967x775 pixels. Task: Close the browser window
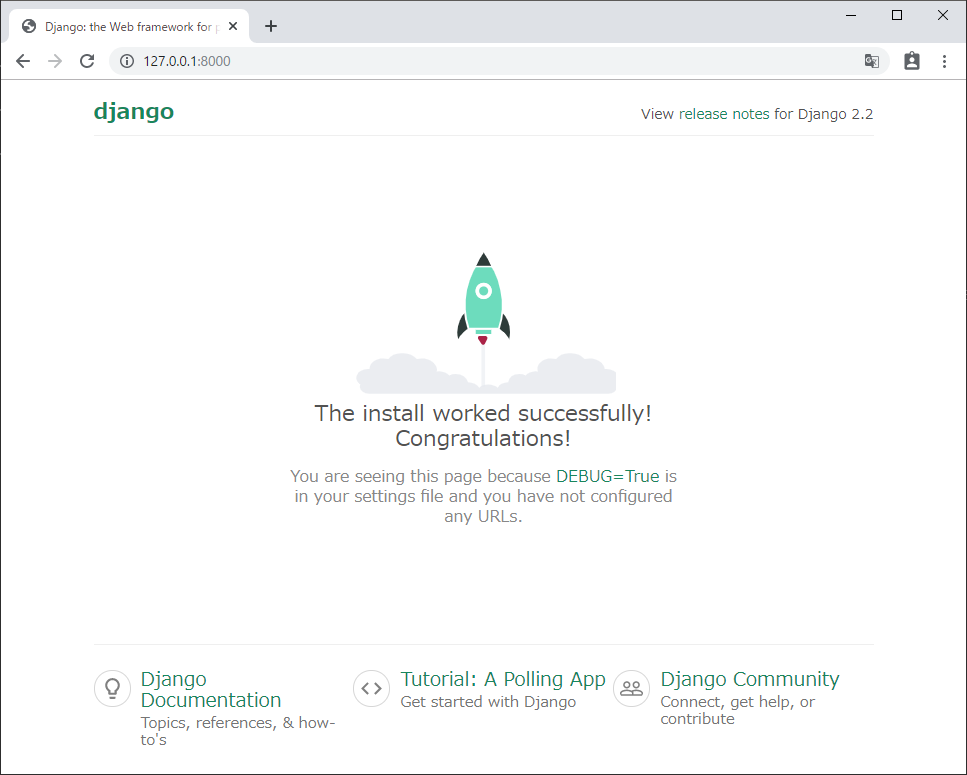942,15
